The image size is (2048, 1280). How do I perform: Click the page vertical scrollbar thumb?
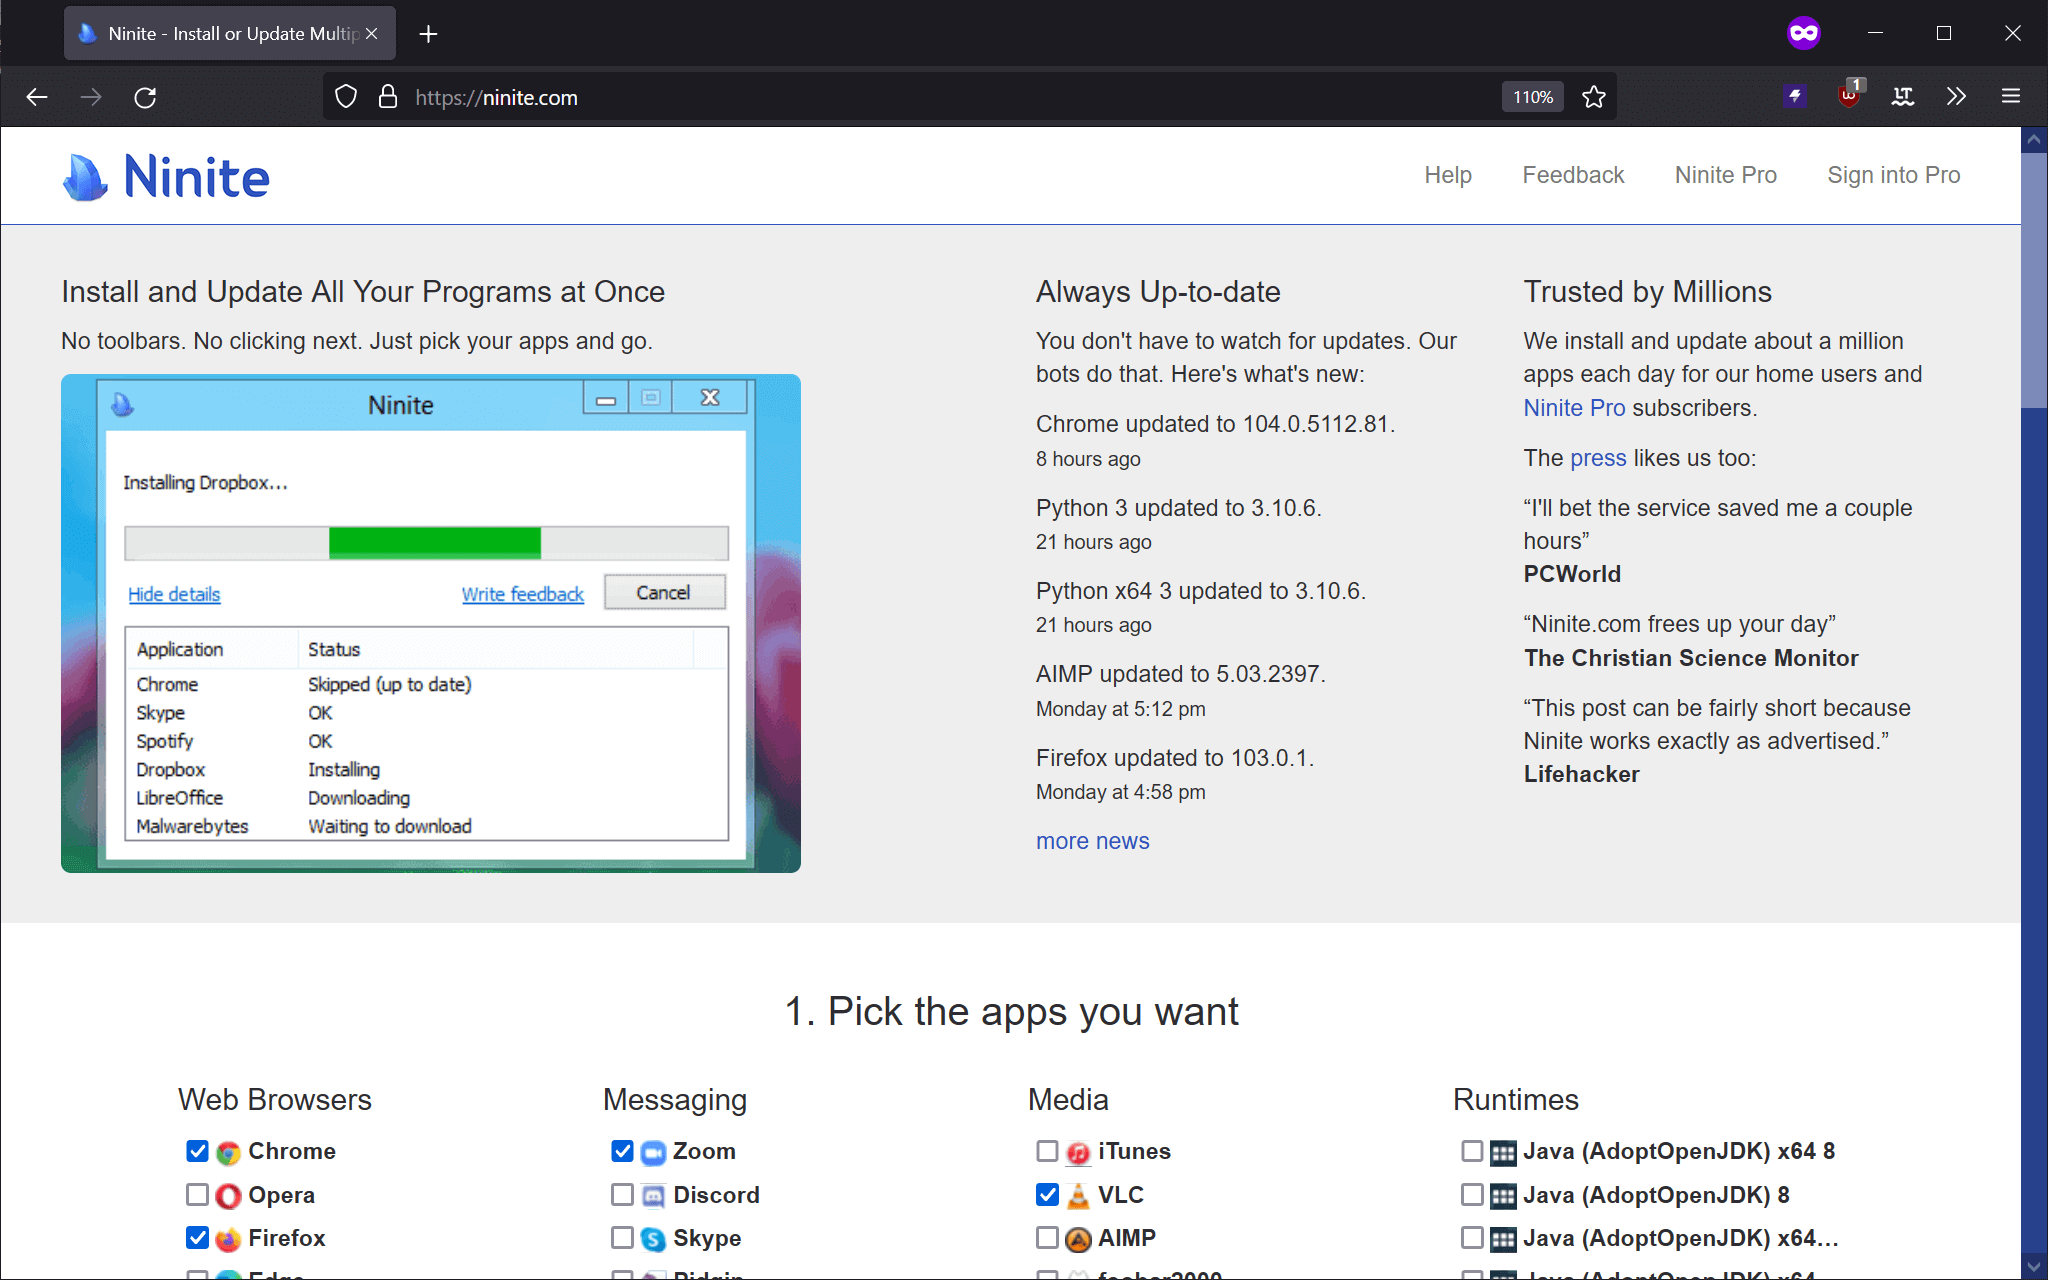click(2034, 280)
